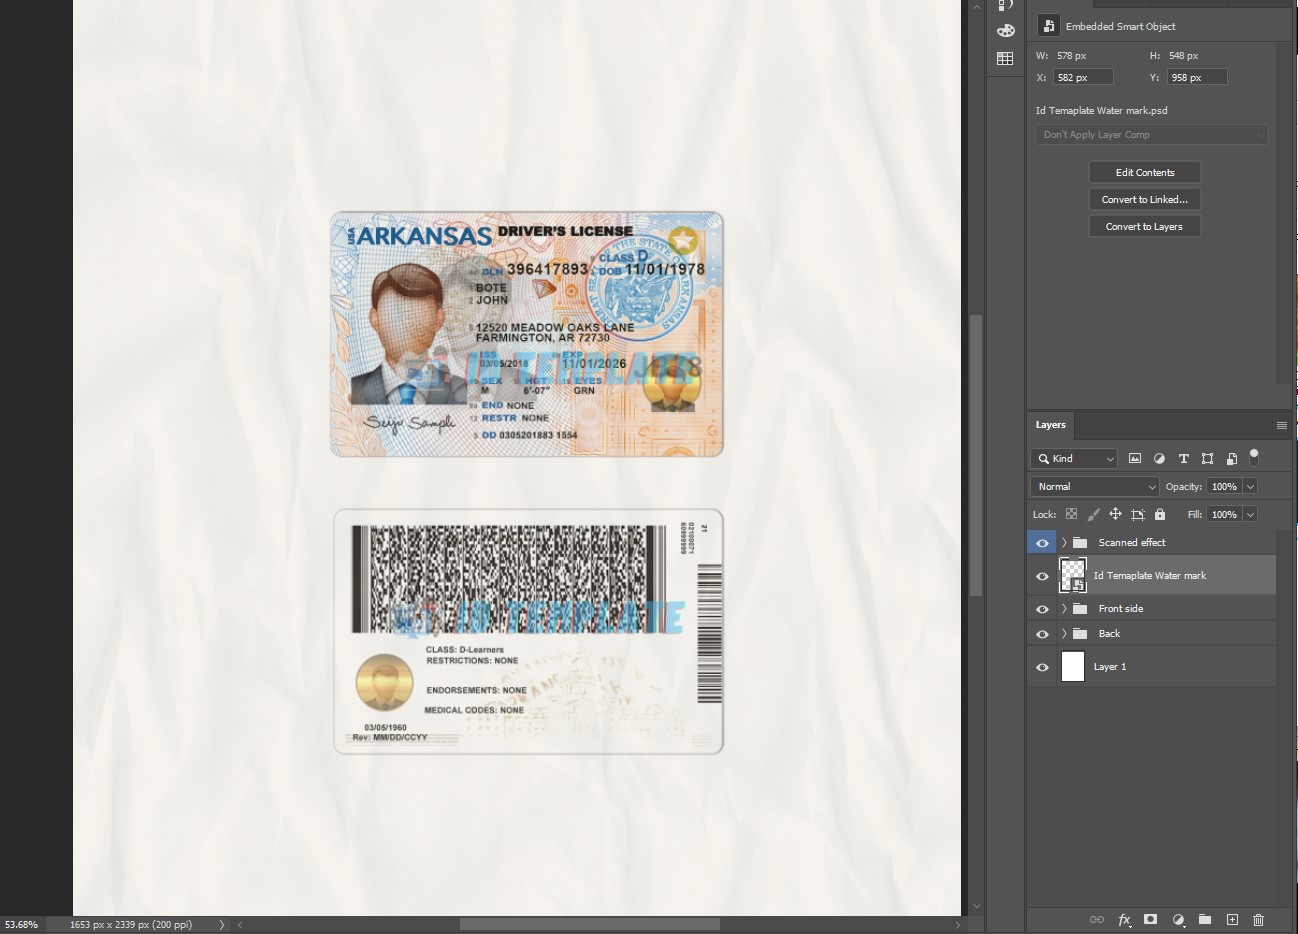Toggle visibility of Id Temaplate Water mark layer
The height and width of the screenshot is (934, 1298).
[x=1042, y=576]
